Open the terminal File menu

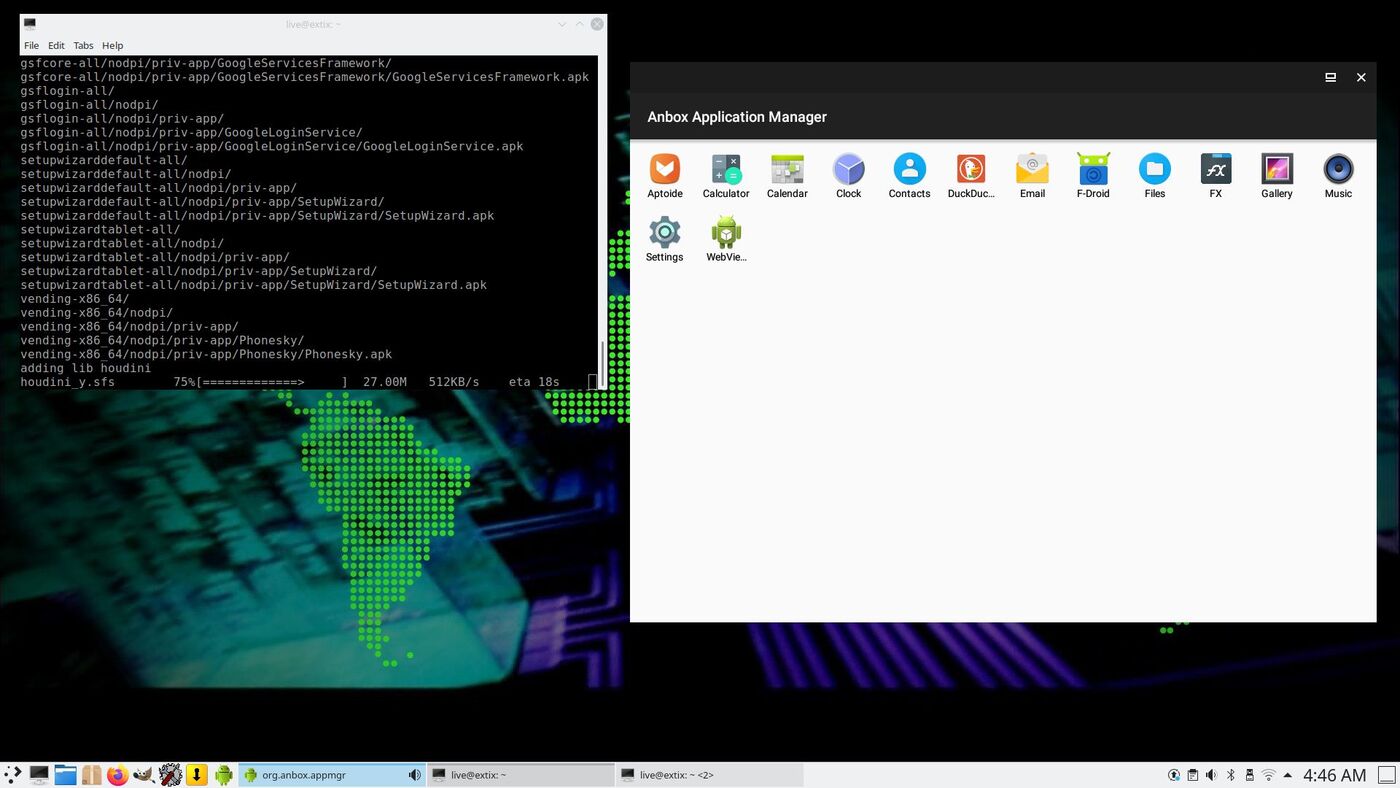31,46
